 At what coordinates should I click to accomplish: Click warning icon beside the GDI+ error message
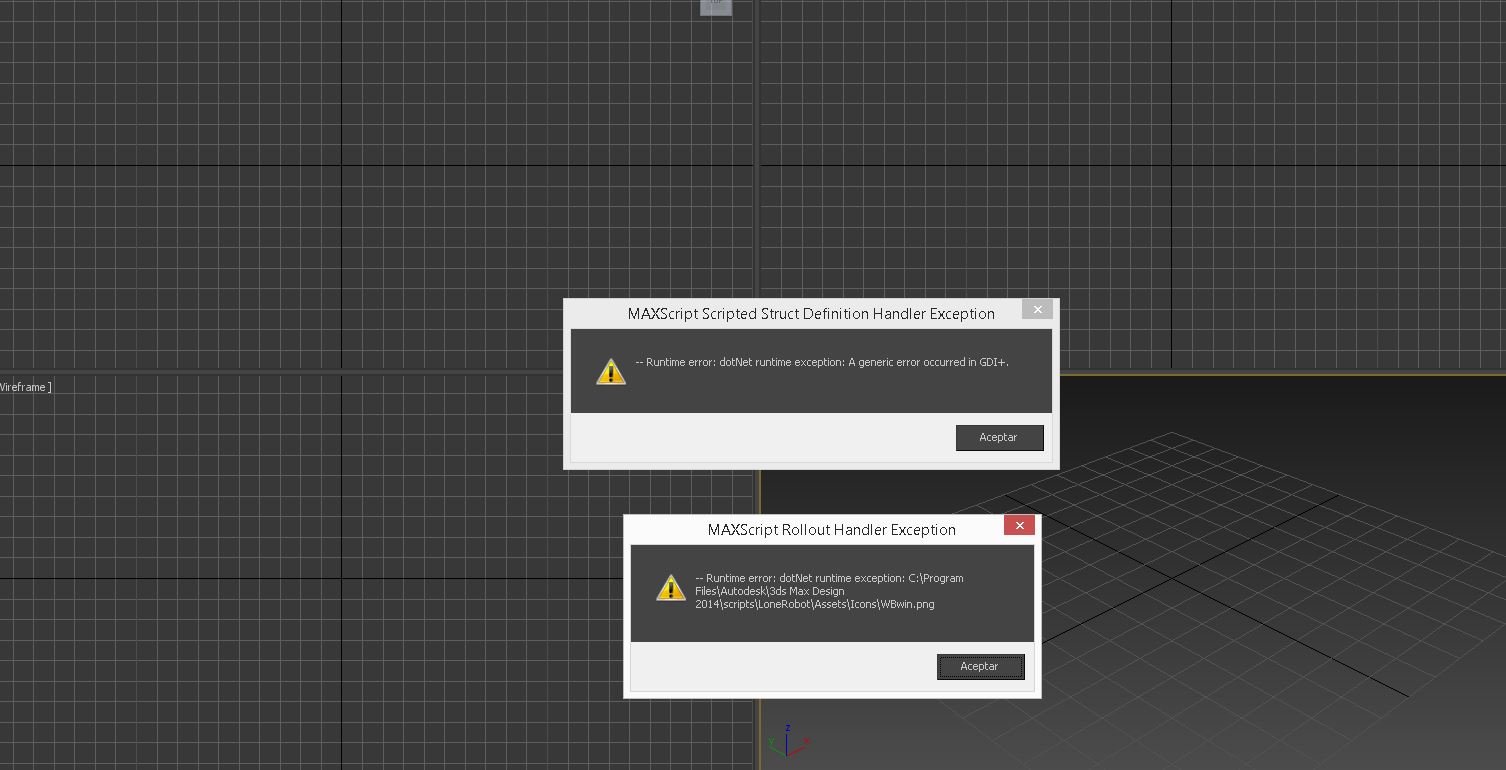[611, 372]
